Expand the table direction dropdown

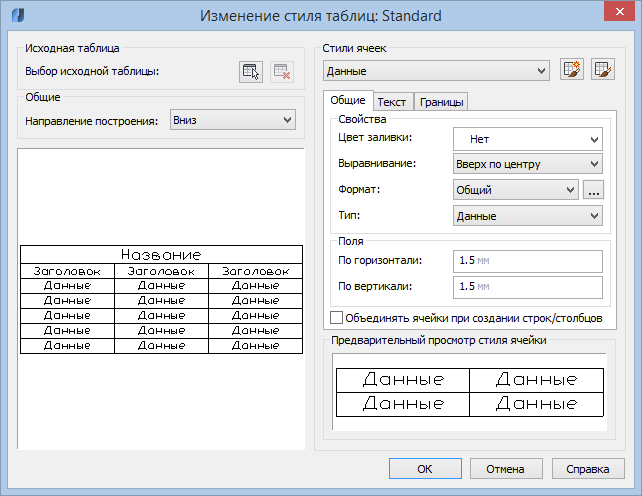[232, 120]
